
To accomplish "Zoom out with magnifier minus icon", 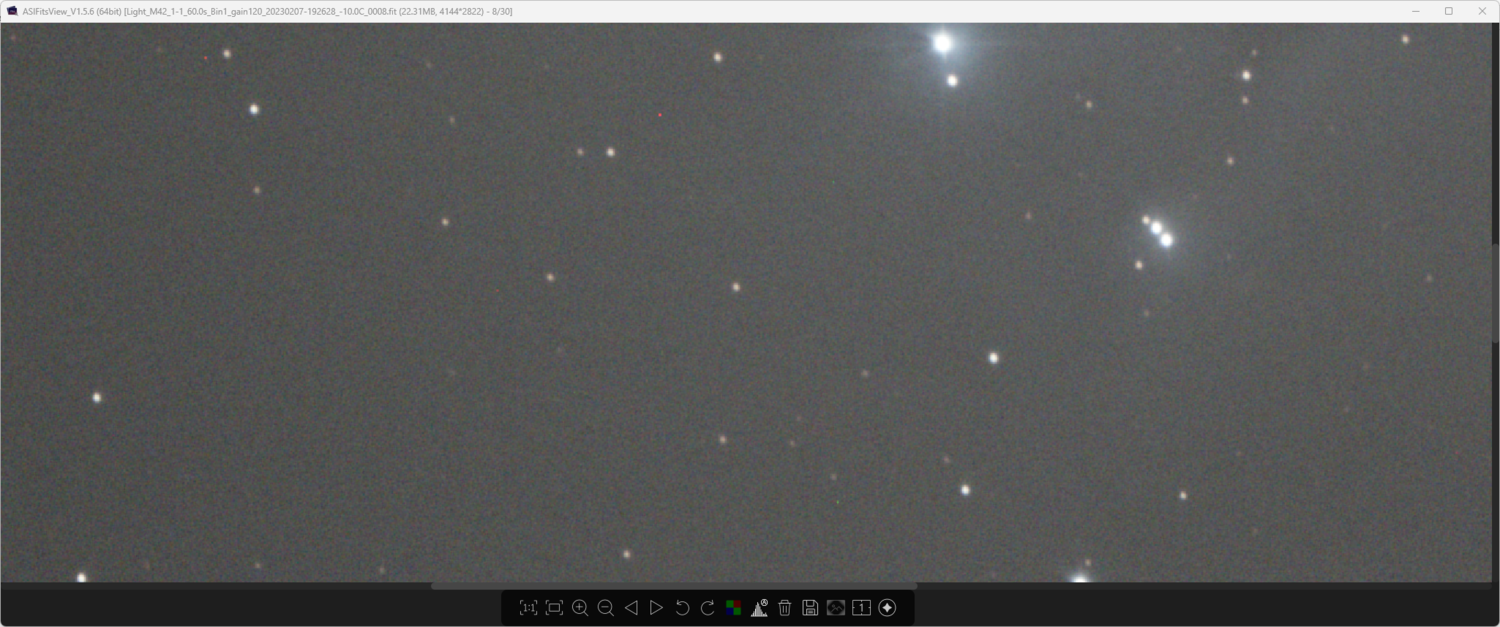I will pos(605,608).
